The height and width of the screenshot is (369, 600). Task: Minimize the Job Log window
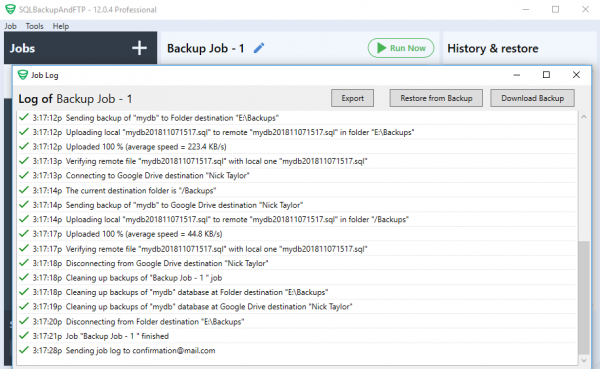(517, 75)
